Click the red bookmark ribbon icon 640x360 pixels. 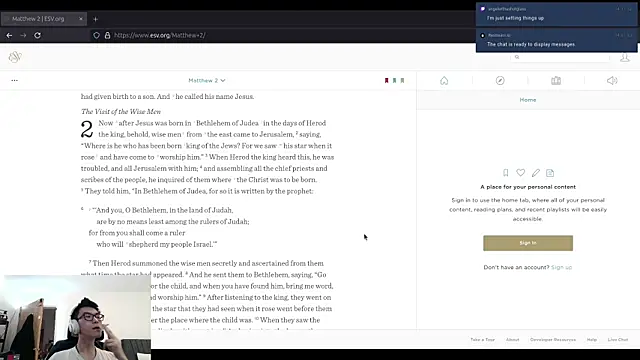pos(387,80)
